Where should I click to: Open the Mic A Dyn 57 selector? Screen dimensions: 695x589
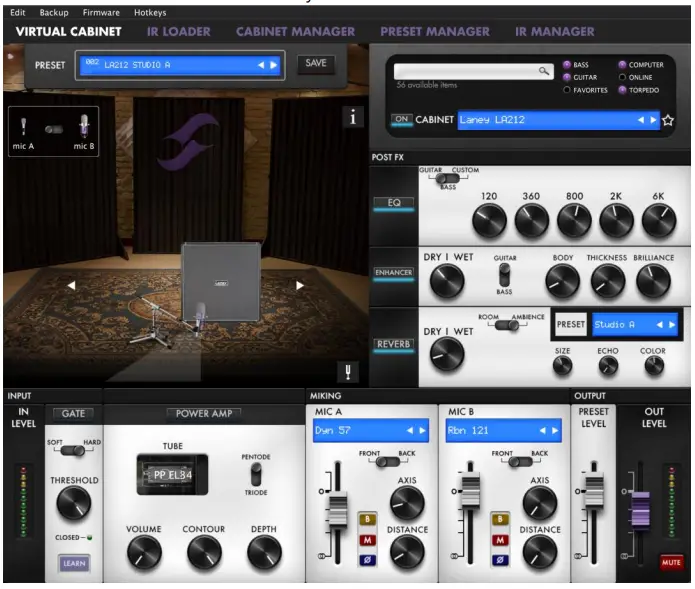pyautogui.click(x=371, y=430)
